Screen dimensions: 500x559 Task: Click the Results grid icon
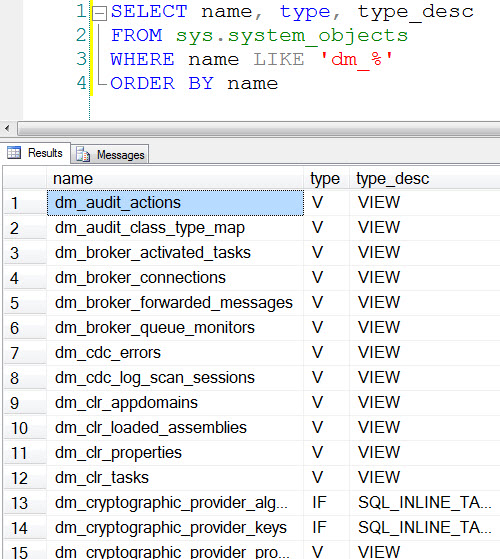click(14, 153)
